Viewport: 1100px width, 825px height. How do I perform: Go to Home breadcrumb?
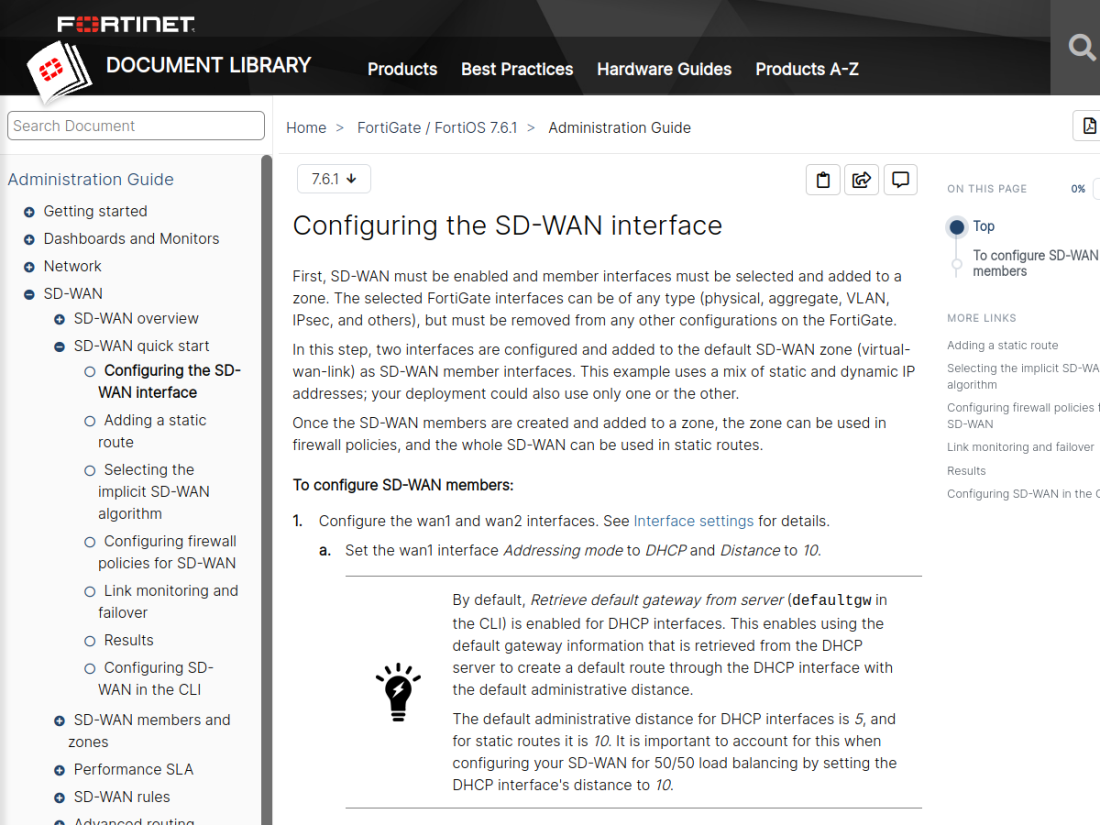(306, 128)
